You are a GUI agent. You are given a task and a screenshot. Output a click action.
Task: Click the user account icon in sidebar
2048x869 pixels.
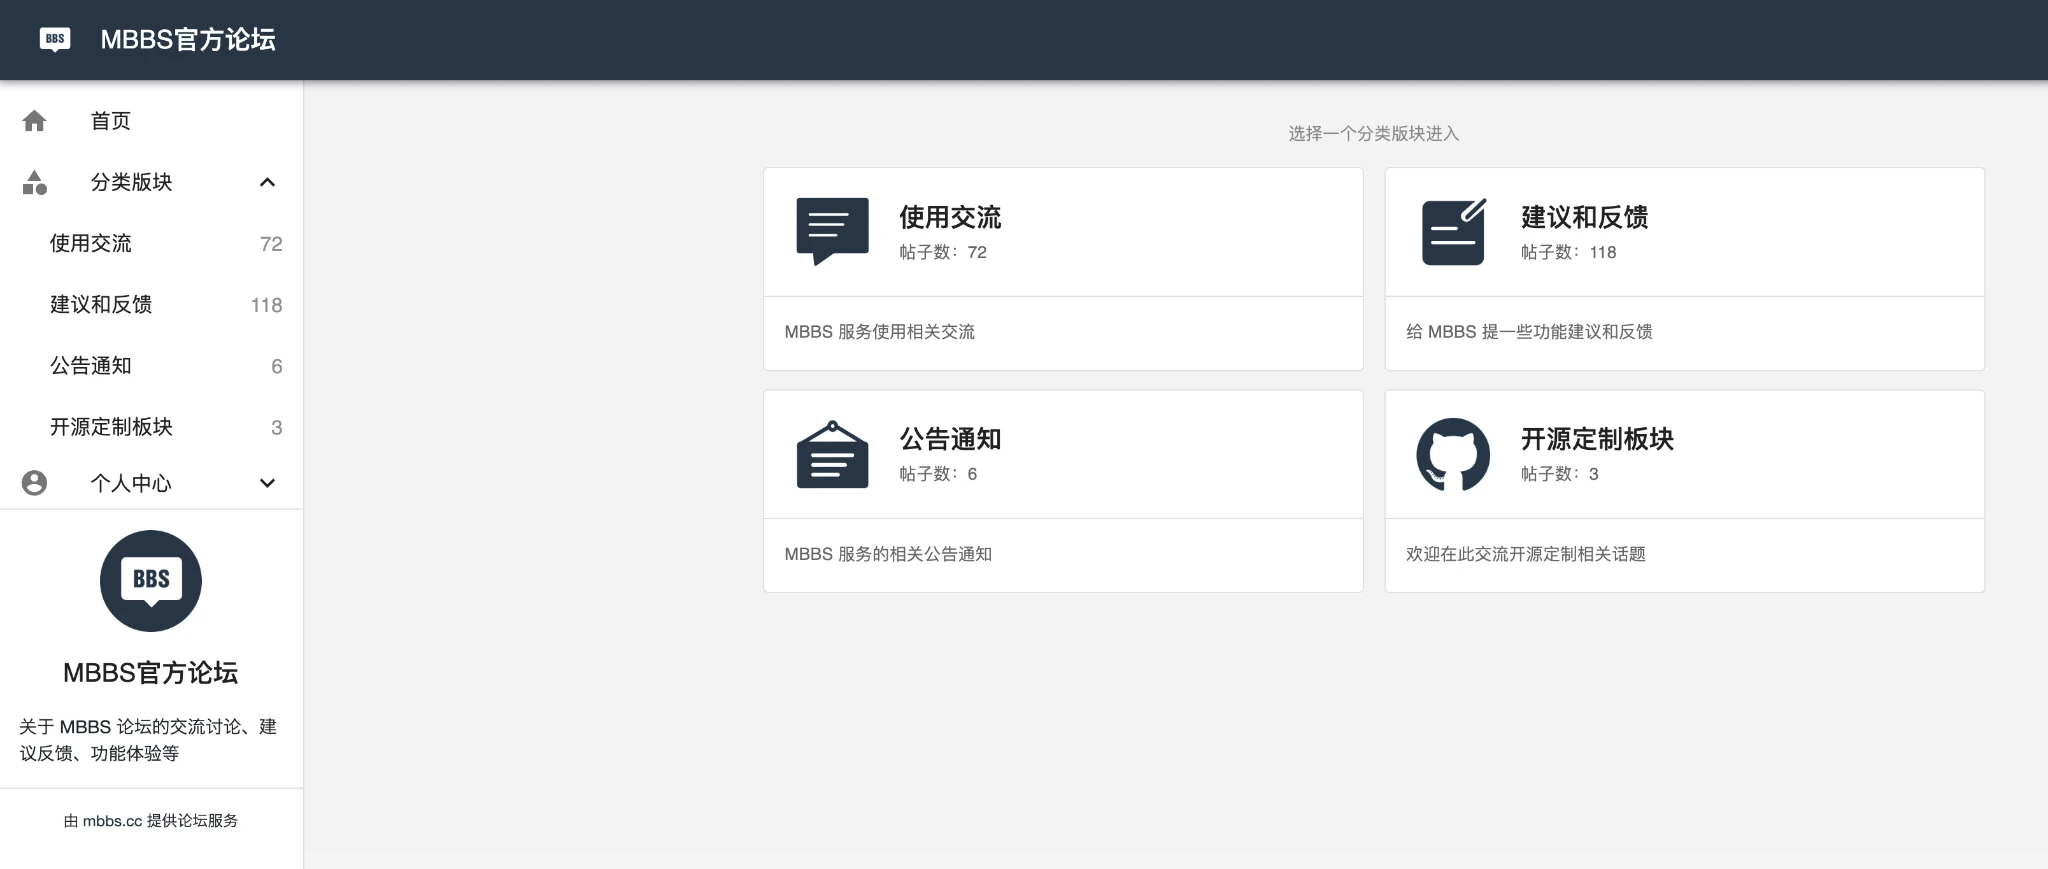tap(34, 483)
